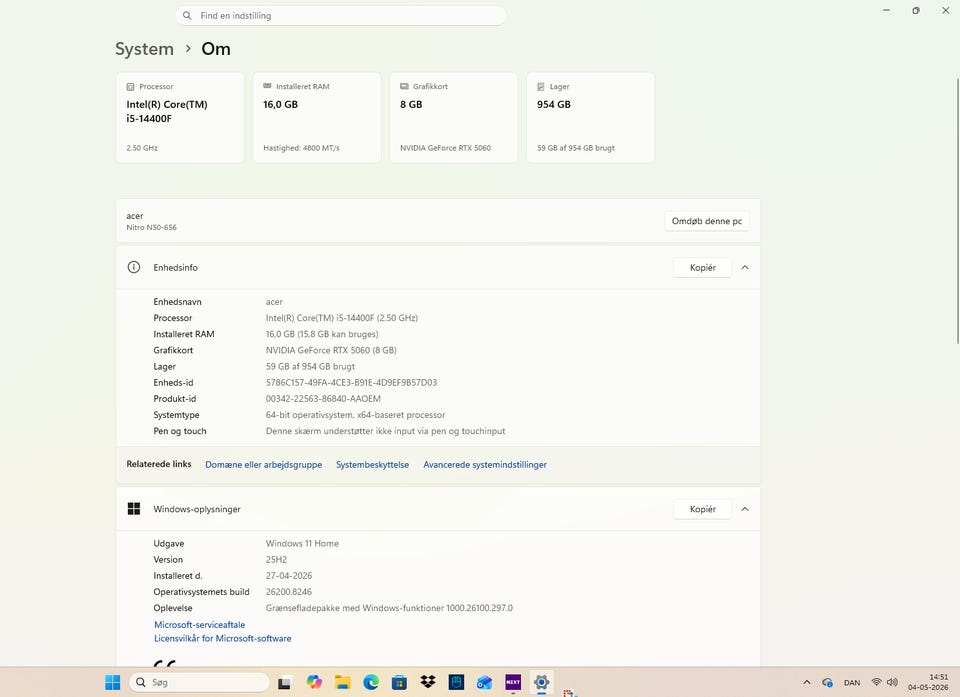Collapse the Windows-oplysninger section chevron

click(745, 509)
